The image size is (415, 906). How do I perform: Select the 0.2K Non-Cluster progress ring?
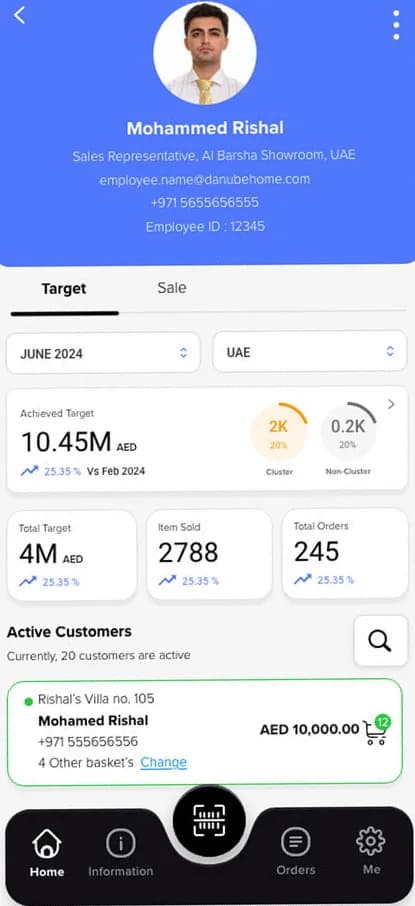coord(348,431)
